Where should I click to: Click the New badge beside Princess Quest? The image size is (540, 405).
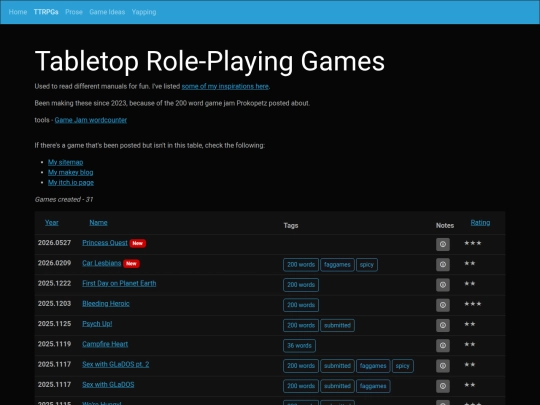pos(138,243)
